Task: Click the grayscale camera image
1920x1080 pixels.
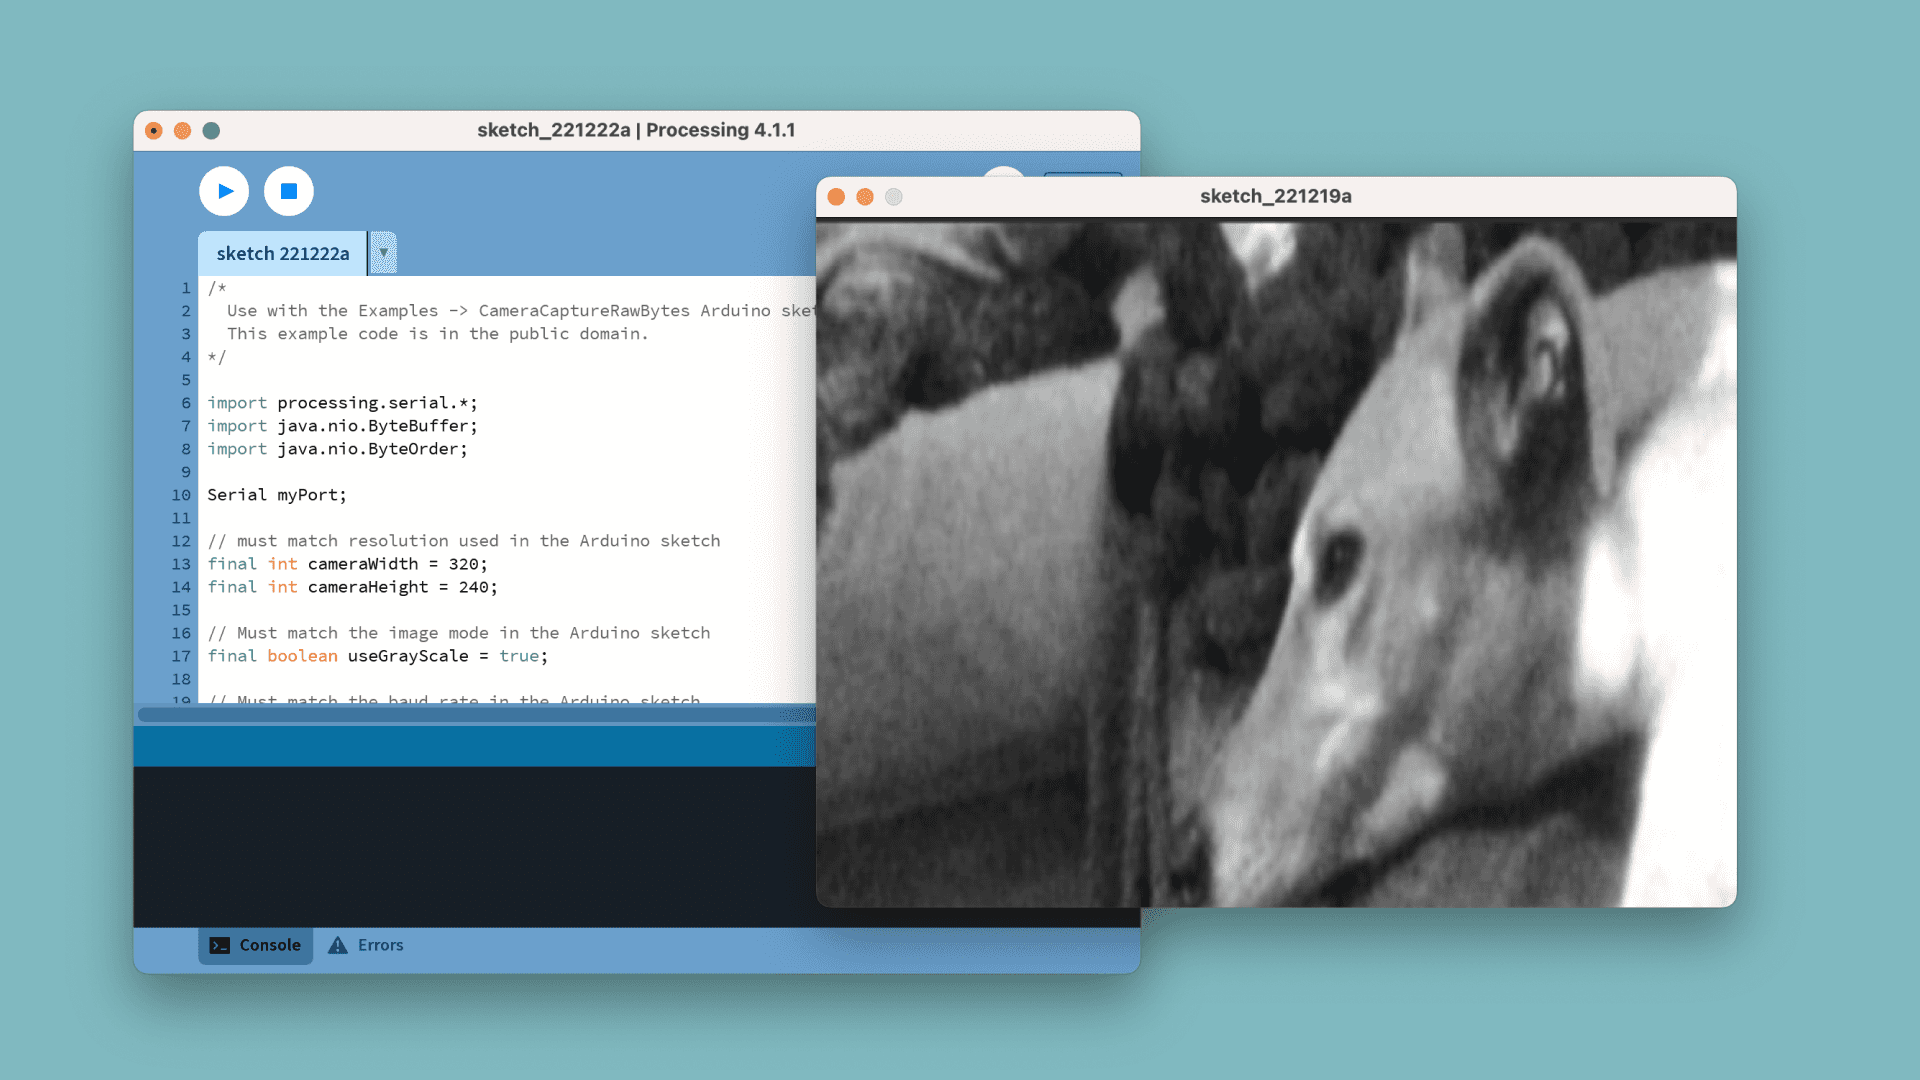Action: click(x=1275, y=560)
